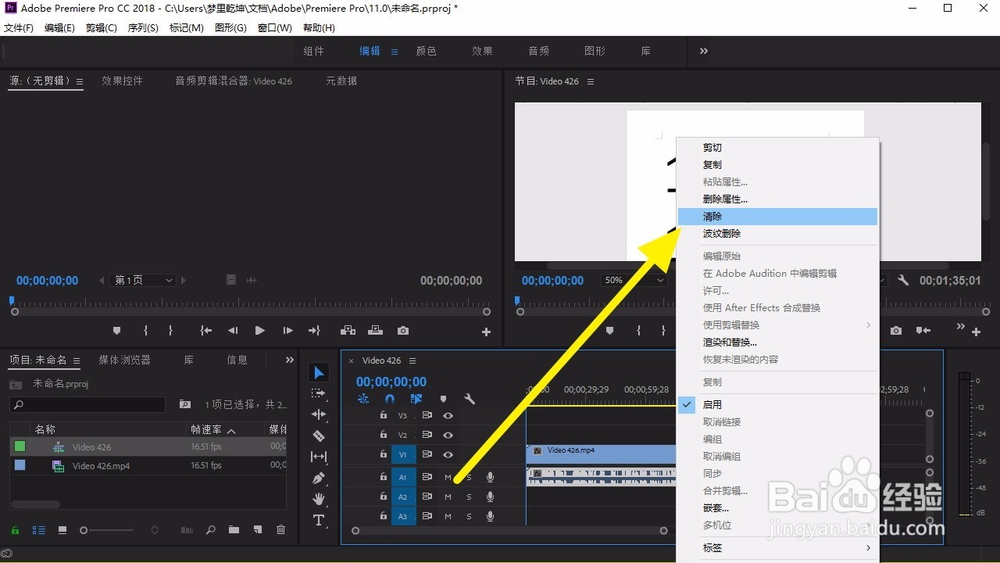Open the 序列(S) menu
Screen dimensions: 1000x563
pos(143,27)
